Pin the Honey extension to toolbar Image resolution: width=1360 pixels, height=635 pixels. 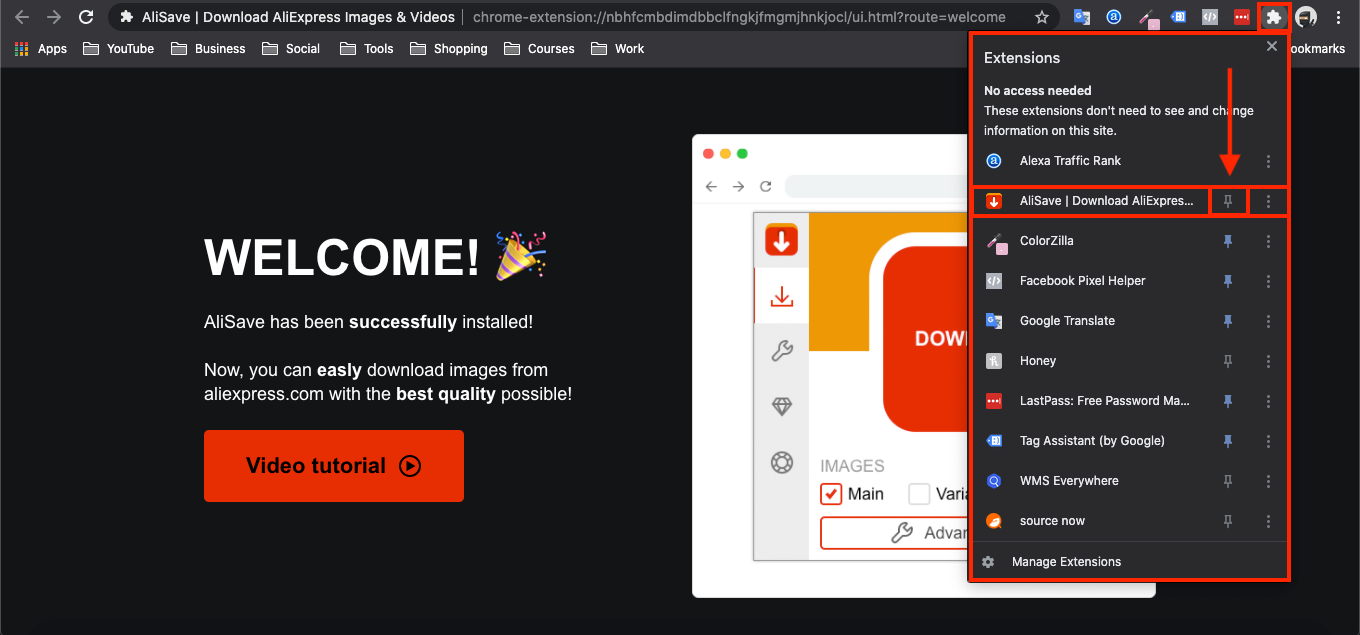coord(1229,361)
